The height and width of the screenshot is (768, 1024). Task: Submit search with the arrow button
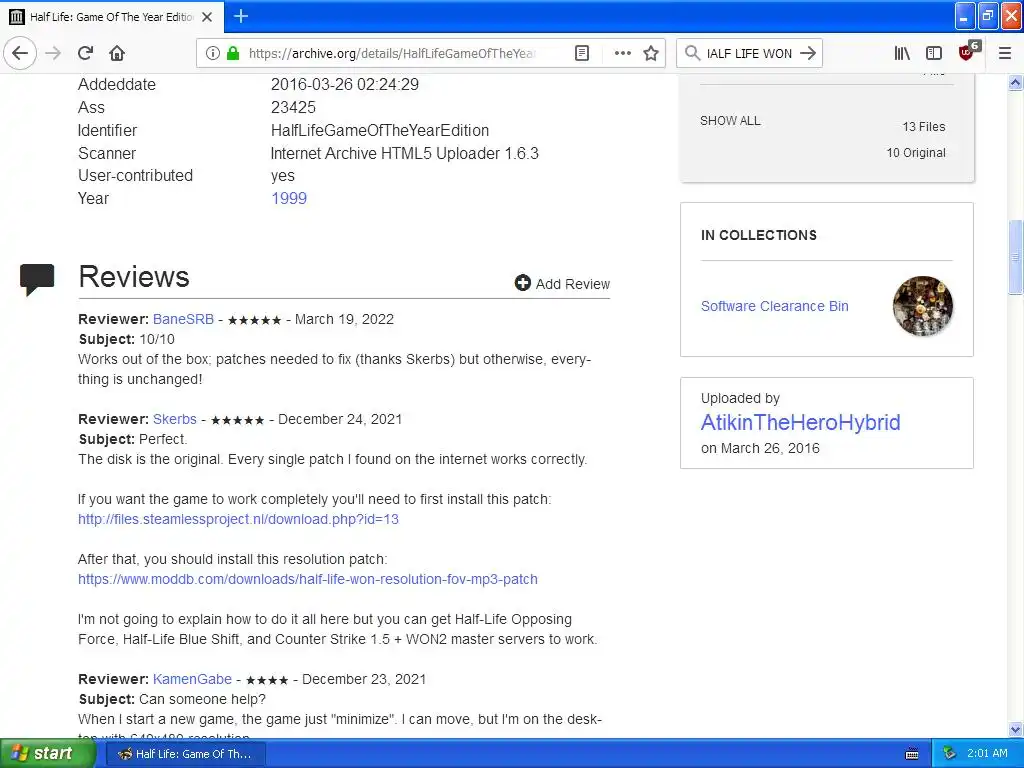pyautogui.click(x=808, y=54)
